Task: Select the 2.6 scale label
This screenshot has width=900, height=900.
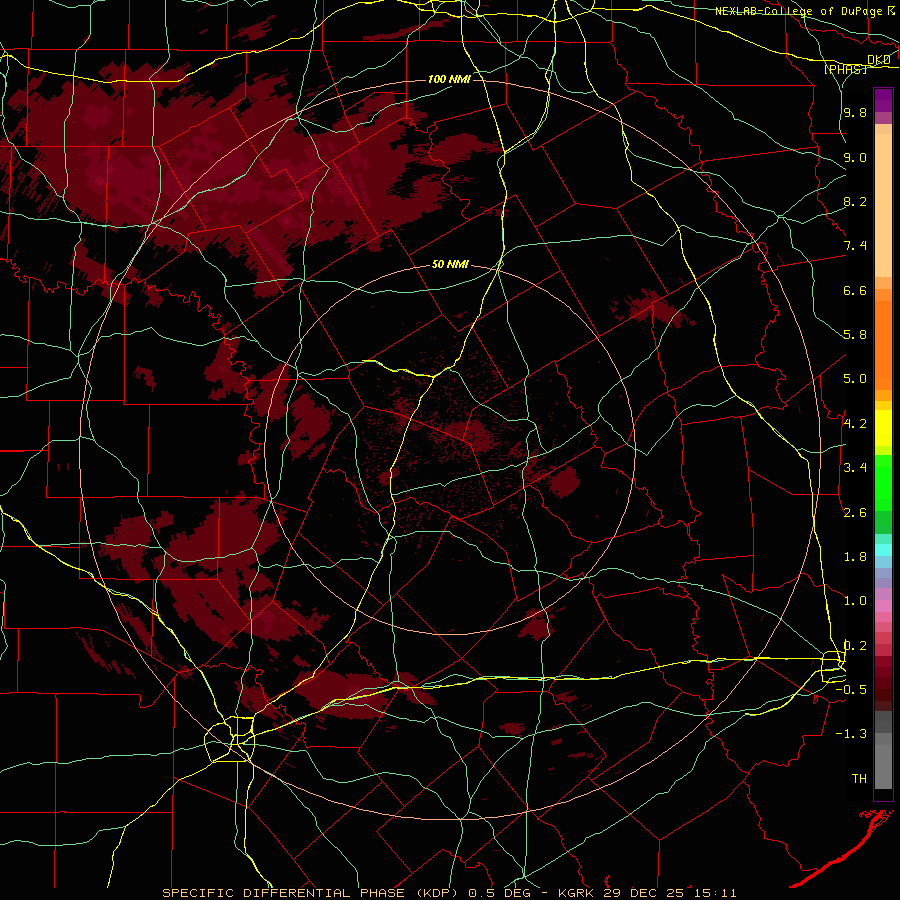Action: tap(855, 513)
